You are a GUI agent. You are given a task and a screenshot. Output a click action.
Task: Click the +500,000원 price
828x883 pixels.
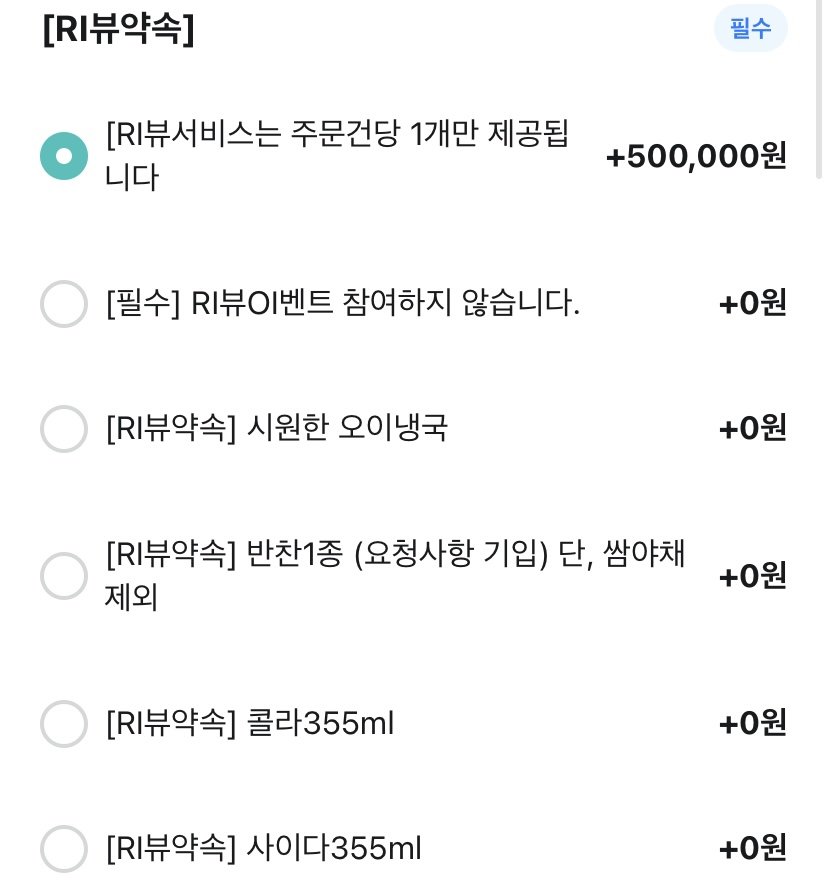click(x=696, y=156)
